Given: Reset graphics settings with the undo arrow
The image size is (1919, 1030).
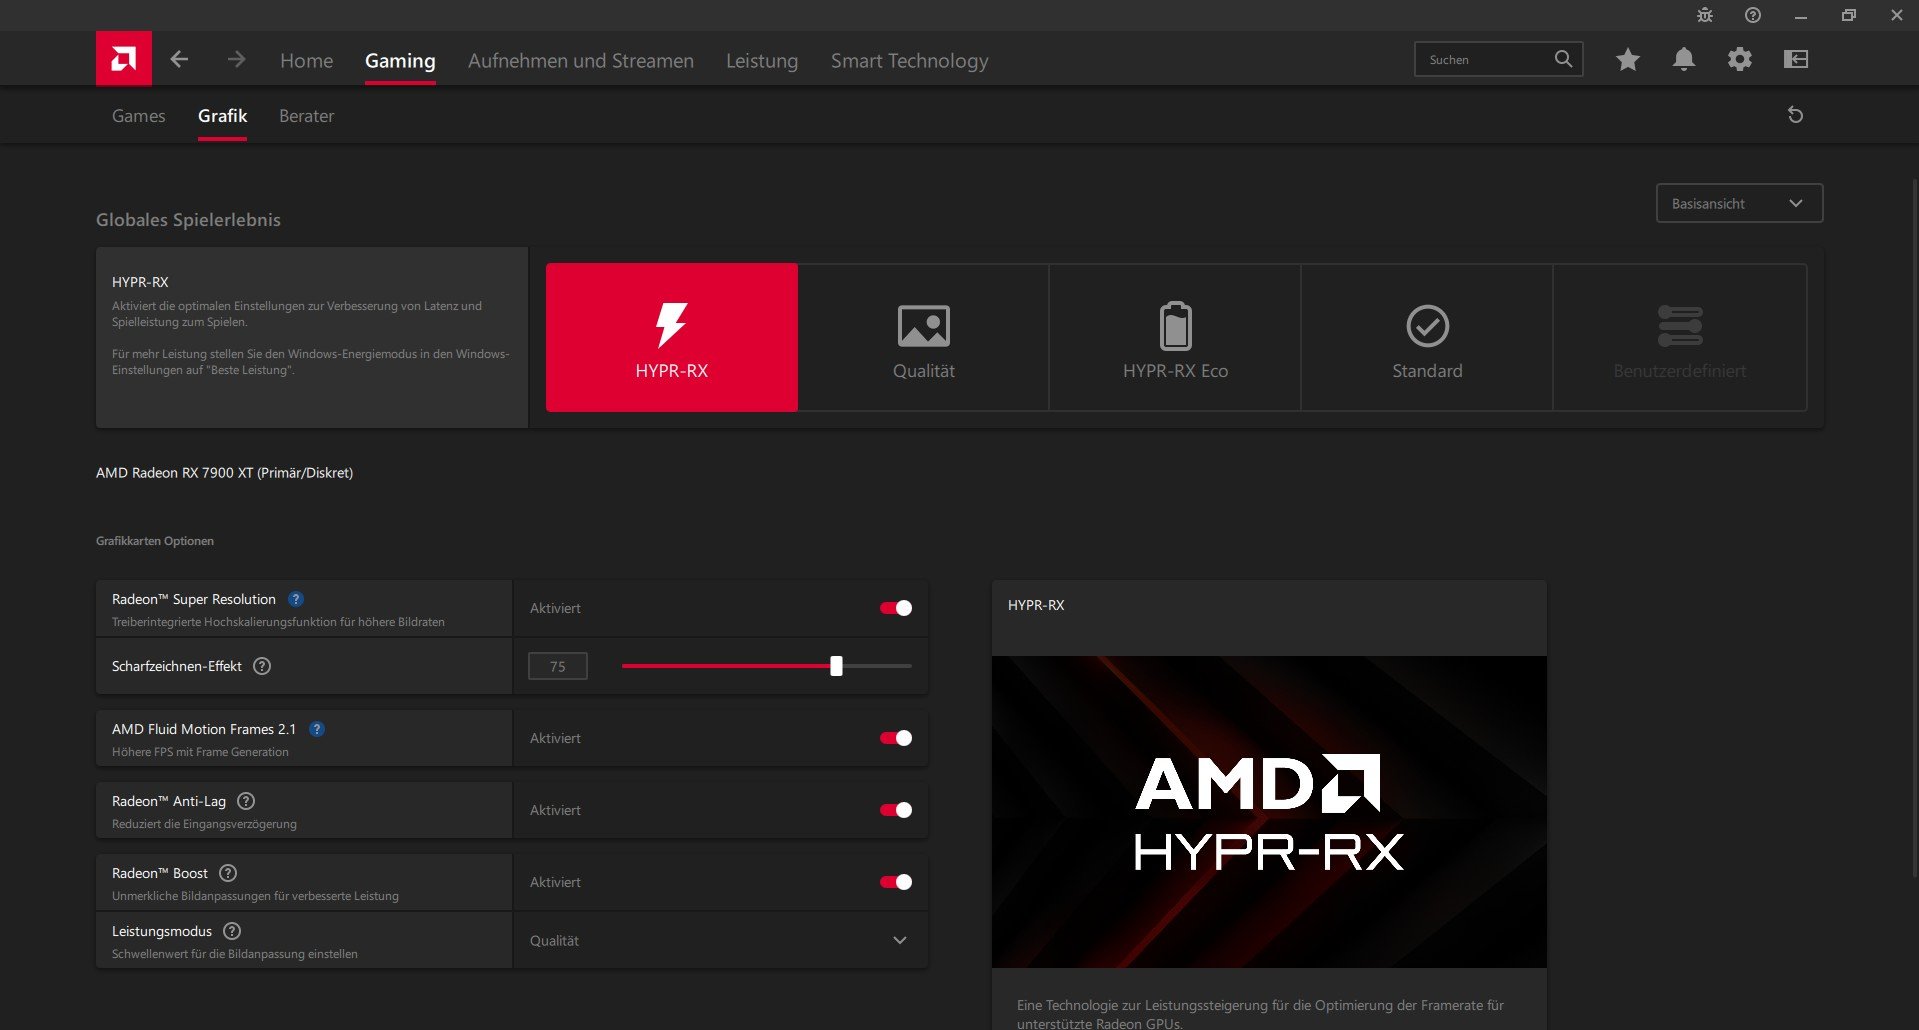Looking at the screenshot, I should (1795, 115).
